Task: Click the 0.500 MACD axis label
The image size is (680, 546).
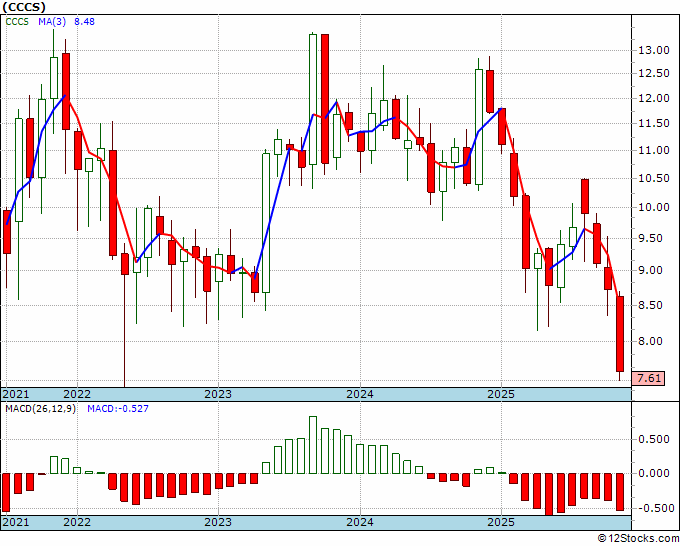Action: click(x=654, y=439)
